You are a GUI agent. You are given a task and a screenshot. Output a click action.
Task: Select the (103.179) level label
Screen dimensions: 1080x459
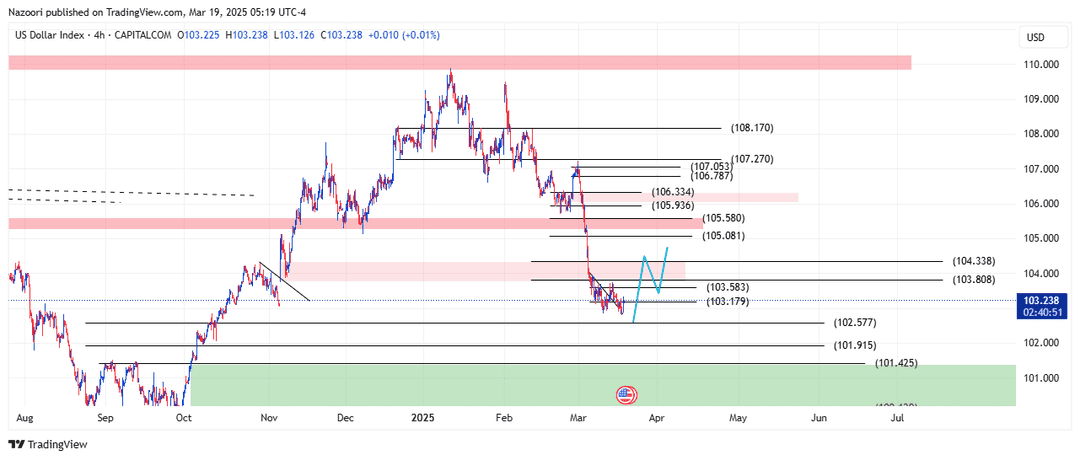726,301
